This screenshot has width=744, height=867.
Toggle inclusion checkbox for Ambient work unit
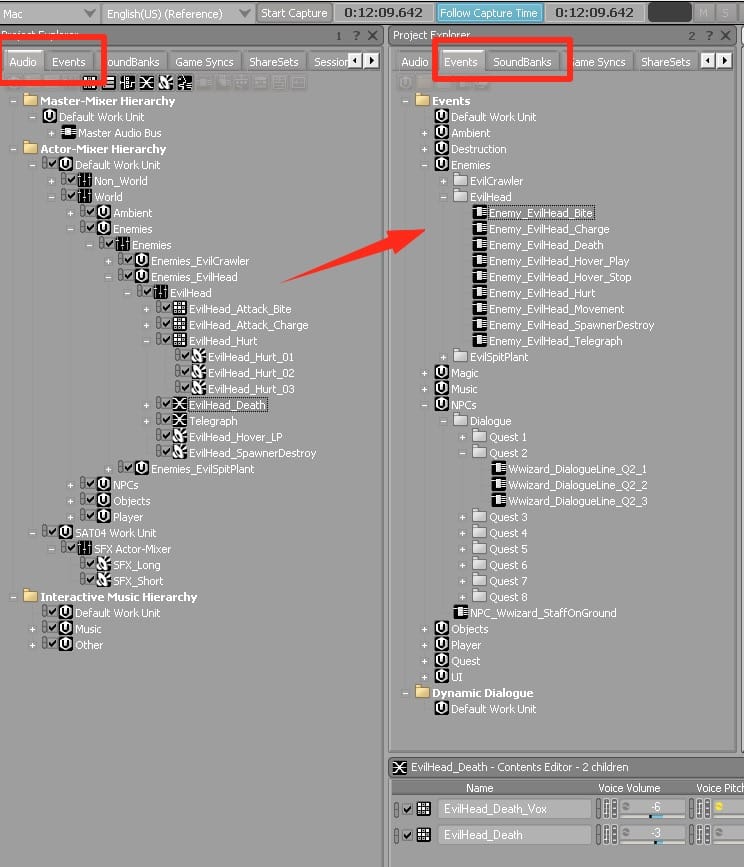coord(91,212)
